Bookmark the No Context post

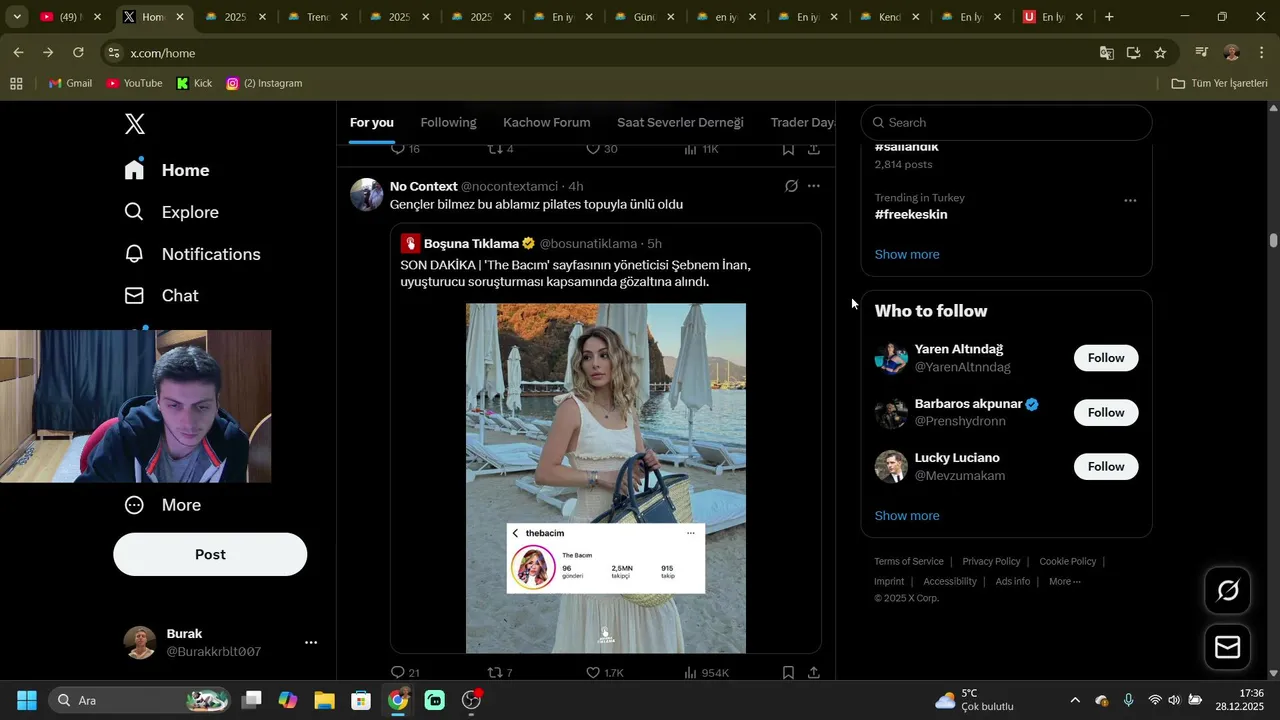pyautogui.click(x=788, y=673)
